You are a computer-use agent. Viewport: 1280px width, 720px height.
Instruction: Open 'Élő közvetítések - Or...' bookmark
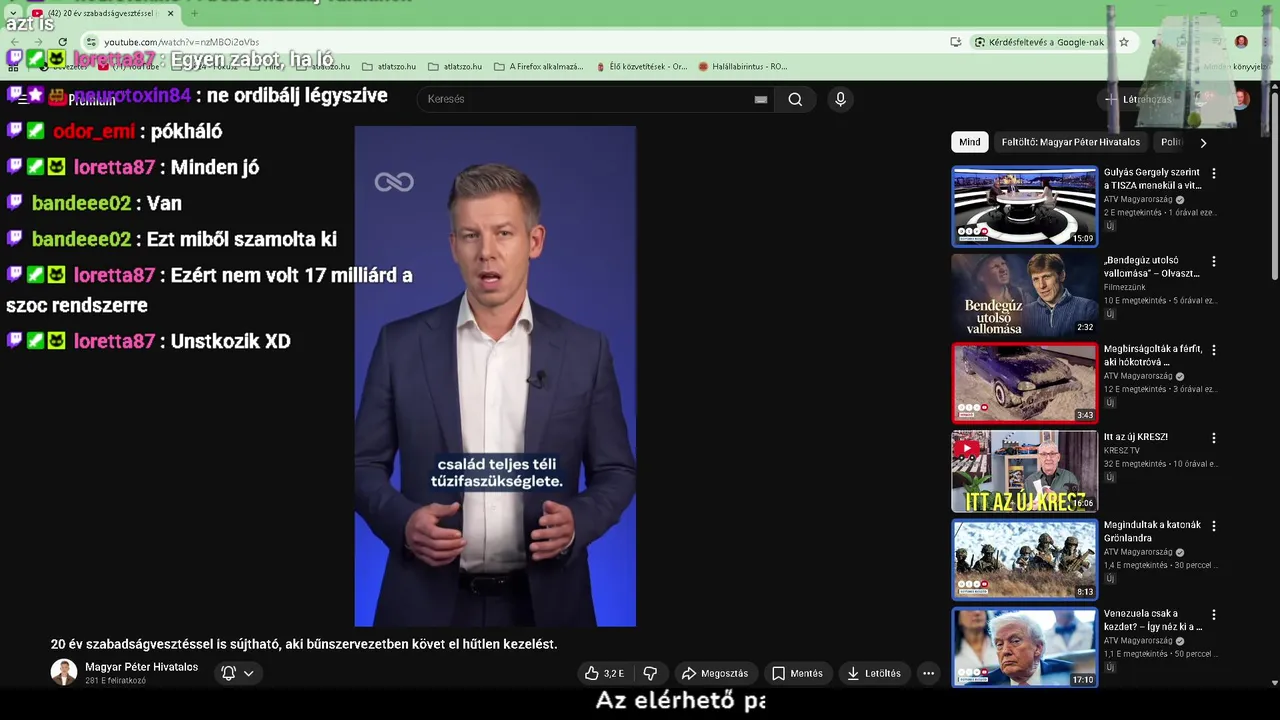[641, 67]
